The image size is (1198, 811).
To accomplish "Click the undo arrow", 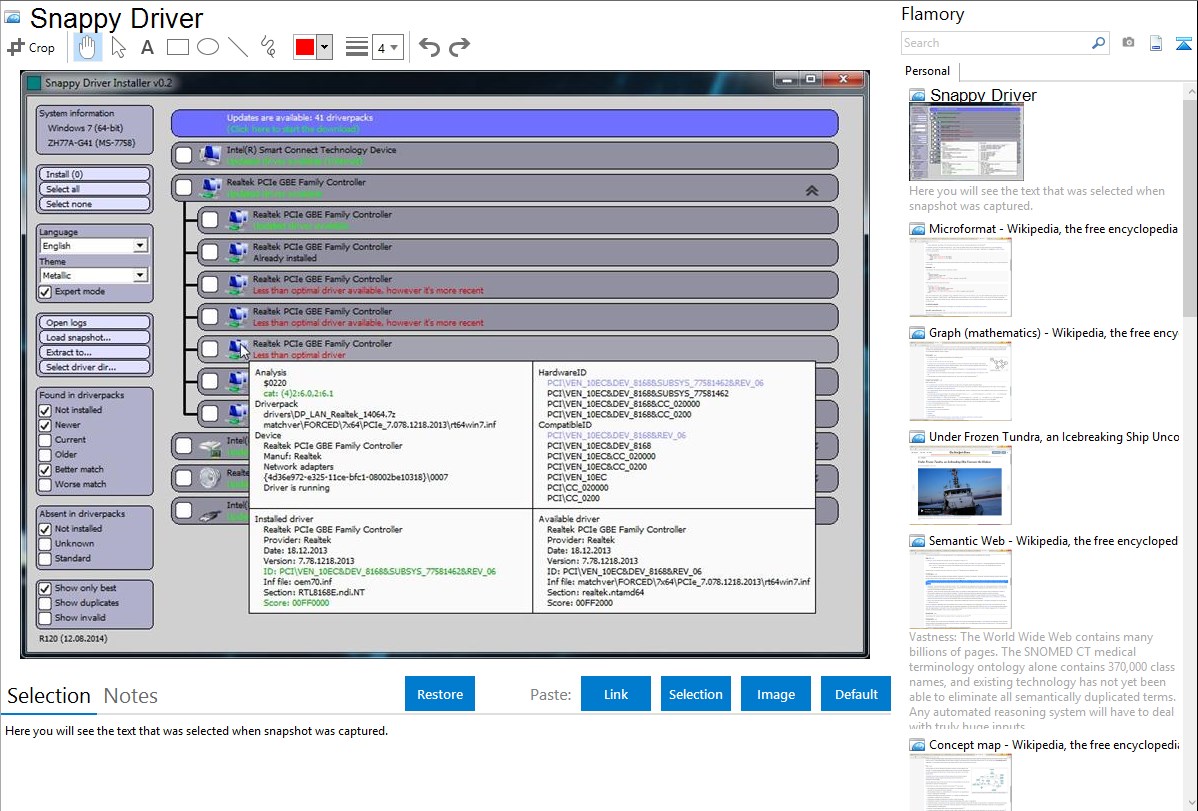I will (429, 47).
